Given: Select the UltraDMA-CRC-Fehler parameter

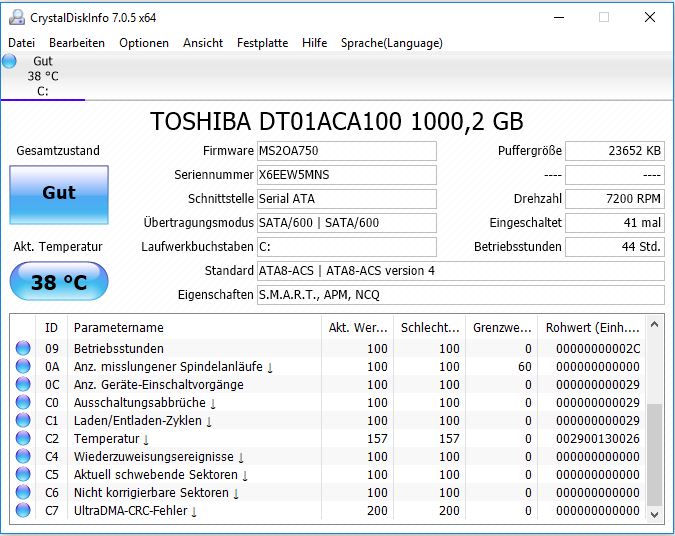Looking at the screenshot, I should pos(135,511).
